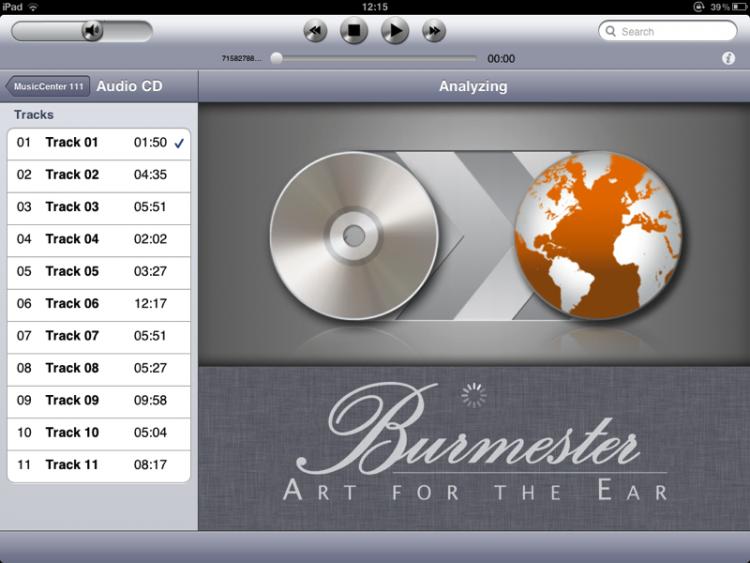Select Track 10 in the list
This screenshot has width=750, height=563.
point(99,432)
